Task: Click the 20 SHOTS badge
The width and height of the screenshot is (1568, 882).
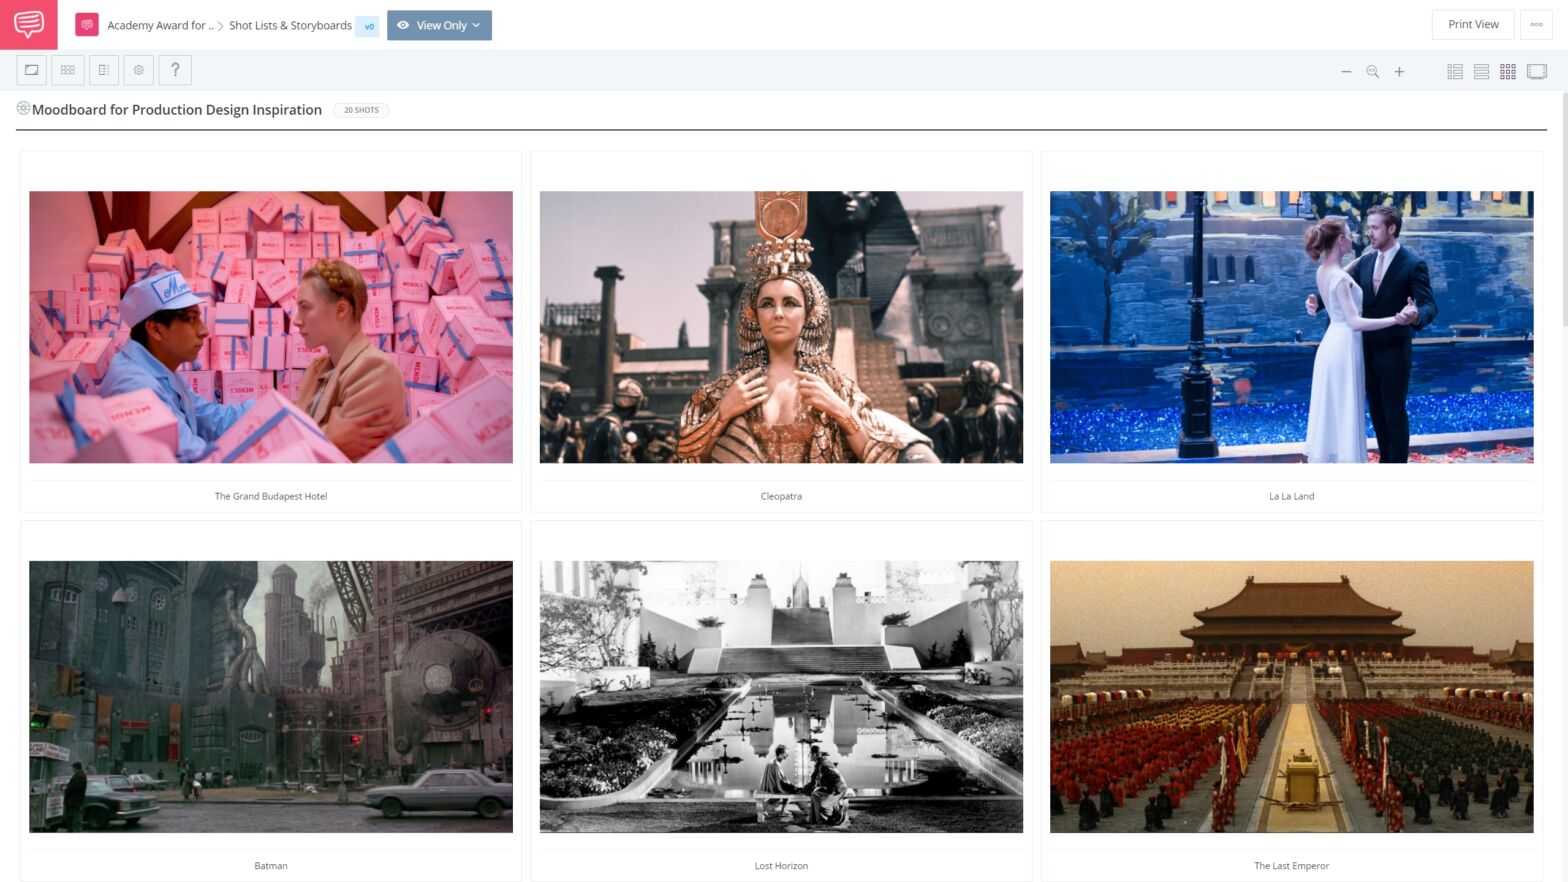Action: pyautogui.click(x=361, y=110)
